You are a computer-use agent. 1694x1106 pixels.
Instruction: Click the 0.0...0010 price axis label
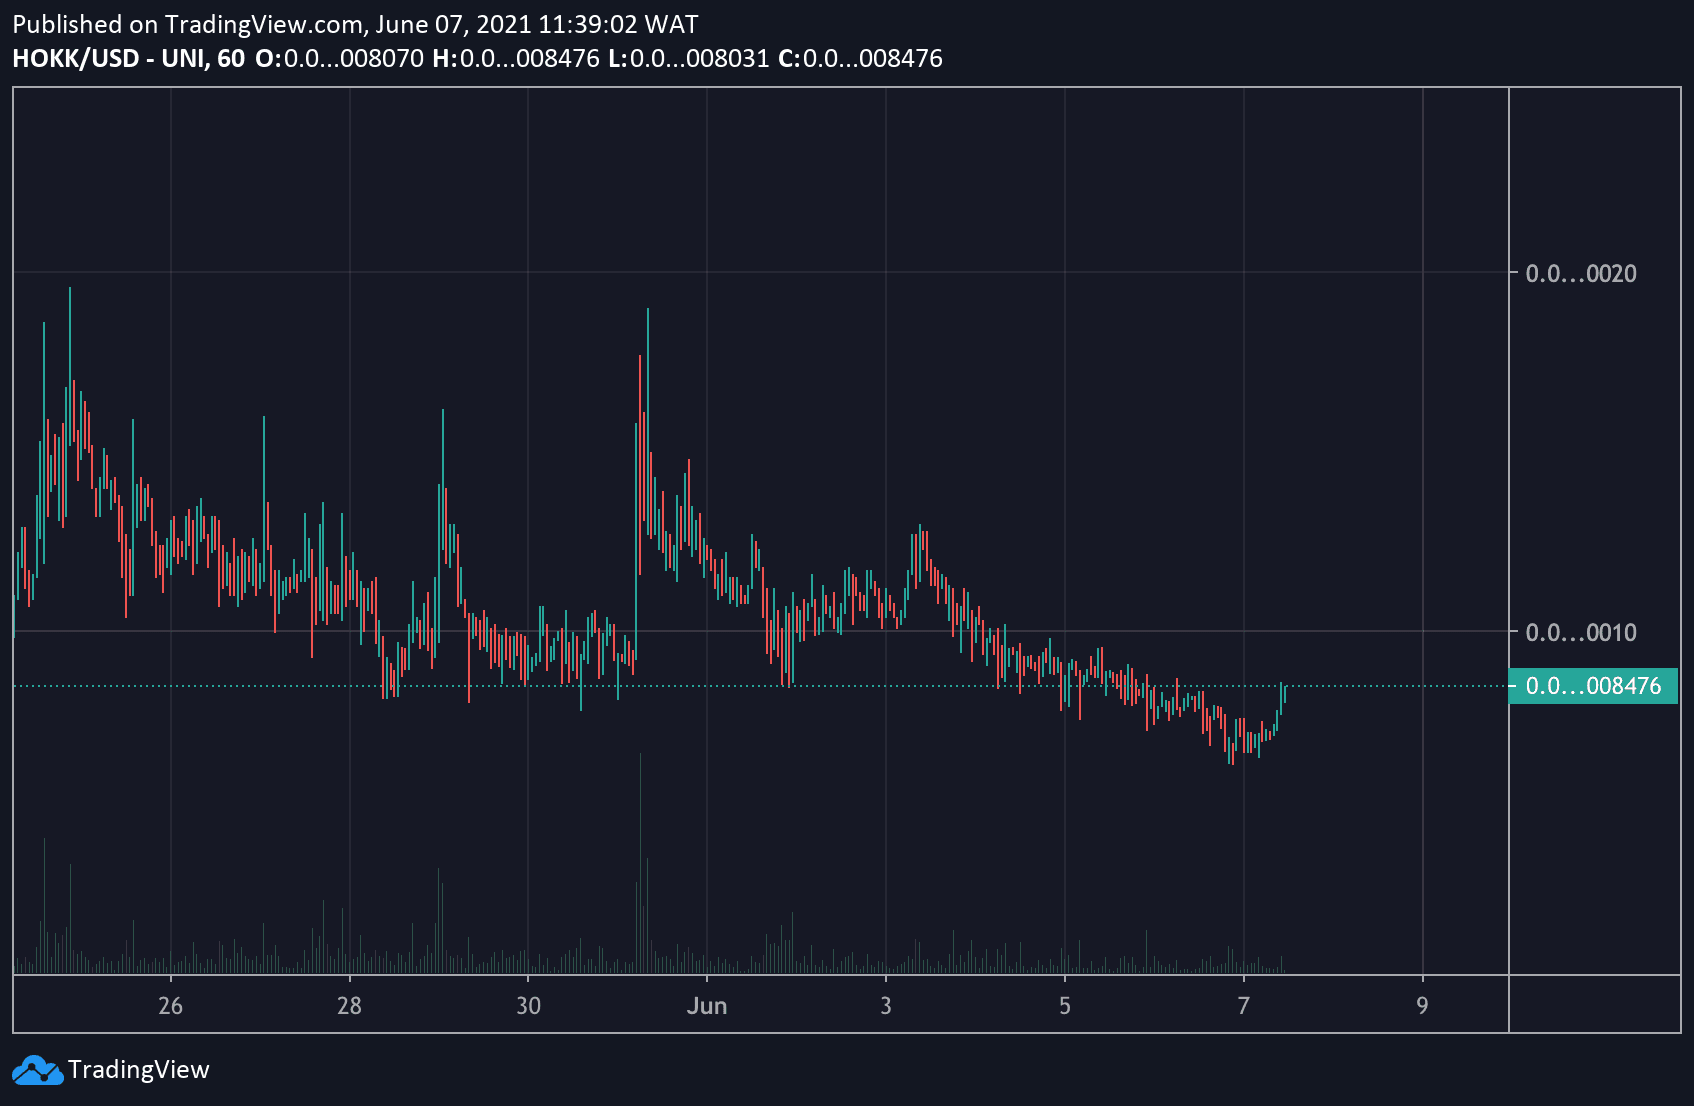pos(1580,632)
